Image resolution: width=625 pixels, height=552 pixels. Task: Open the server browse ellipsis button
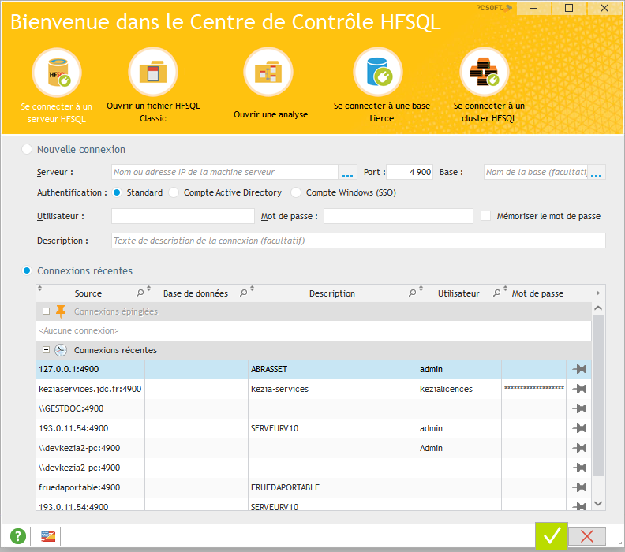[348, 172]
